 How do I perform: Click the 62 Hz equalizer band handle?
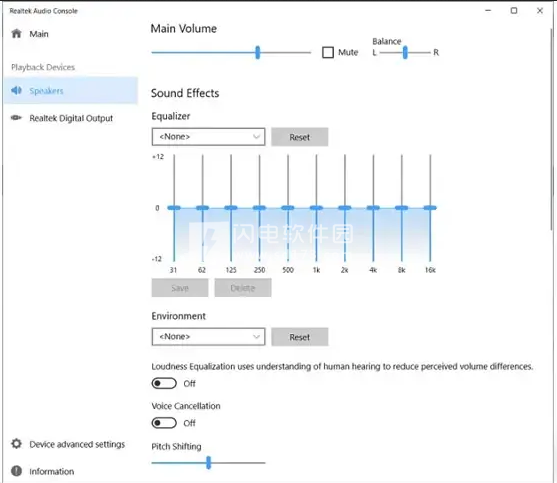tap(202, 208)
